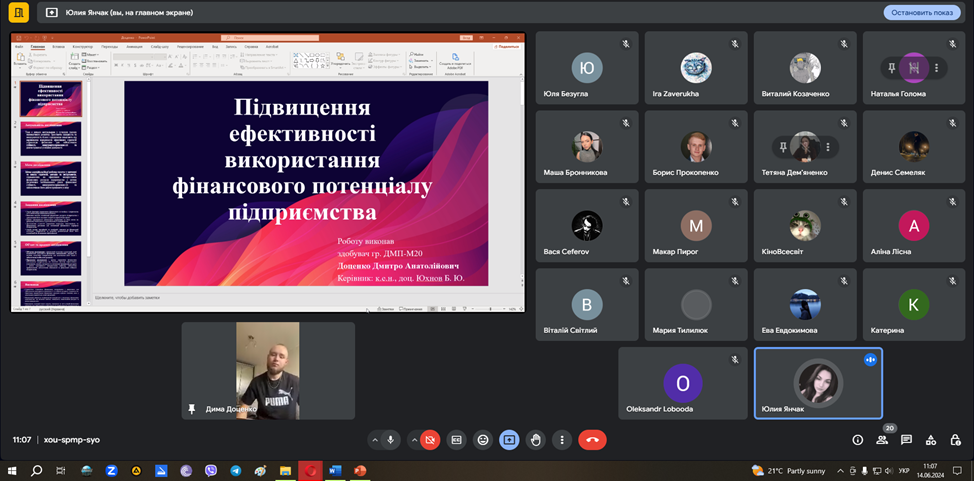Image resolution: width=974 pixels, height=481 pixels.
Task: Click УКР language indicator in tray
Action: 904,470
